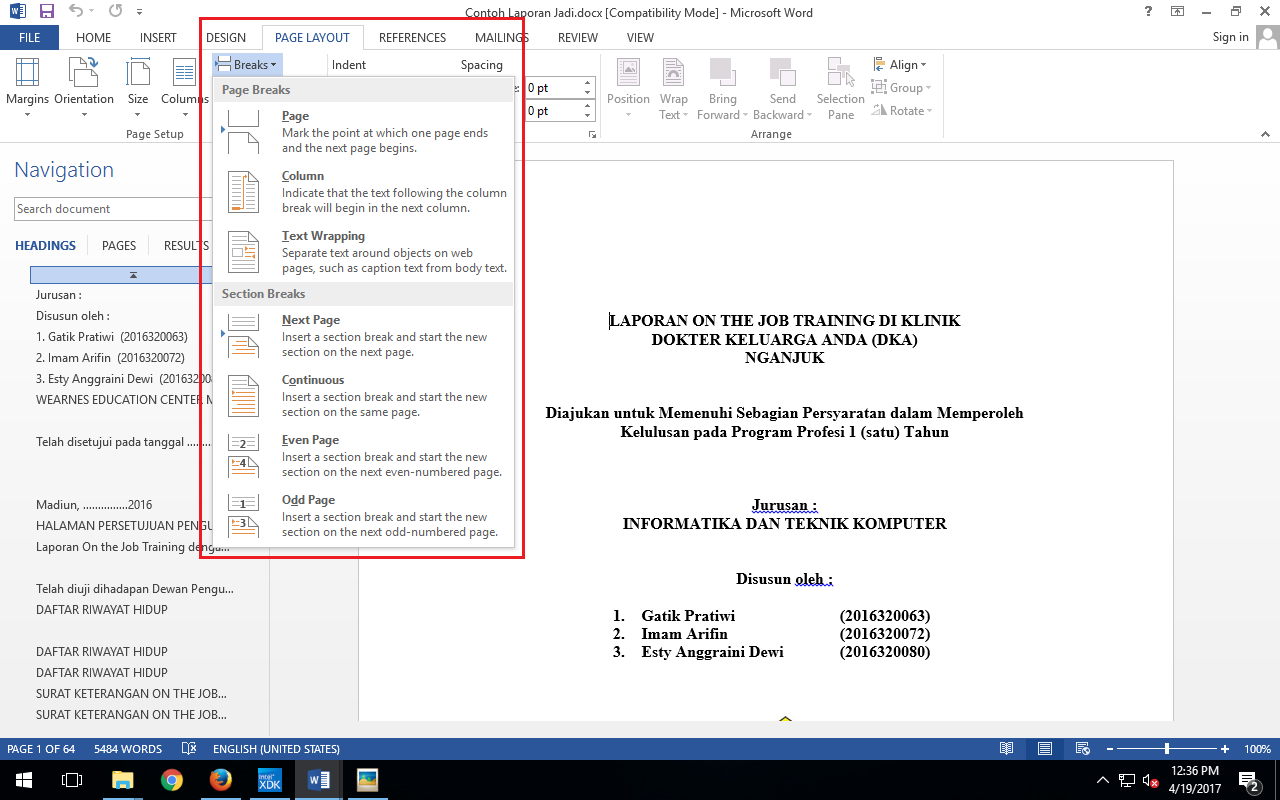
Task: Open the Align dropdown
Action: [900, 64]
